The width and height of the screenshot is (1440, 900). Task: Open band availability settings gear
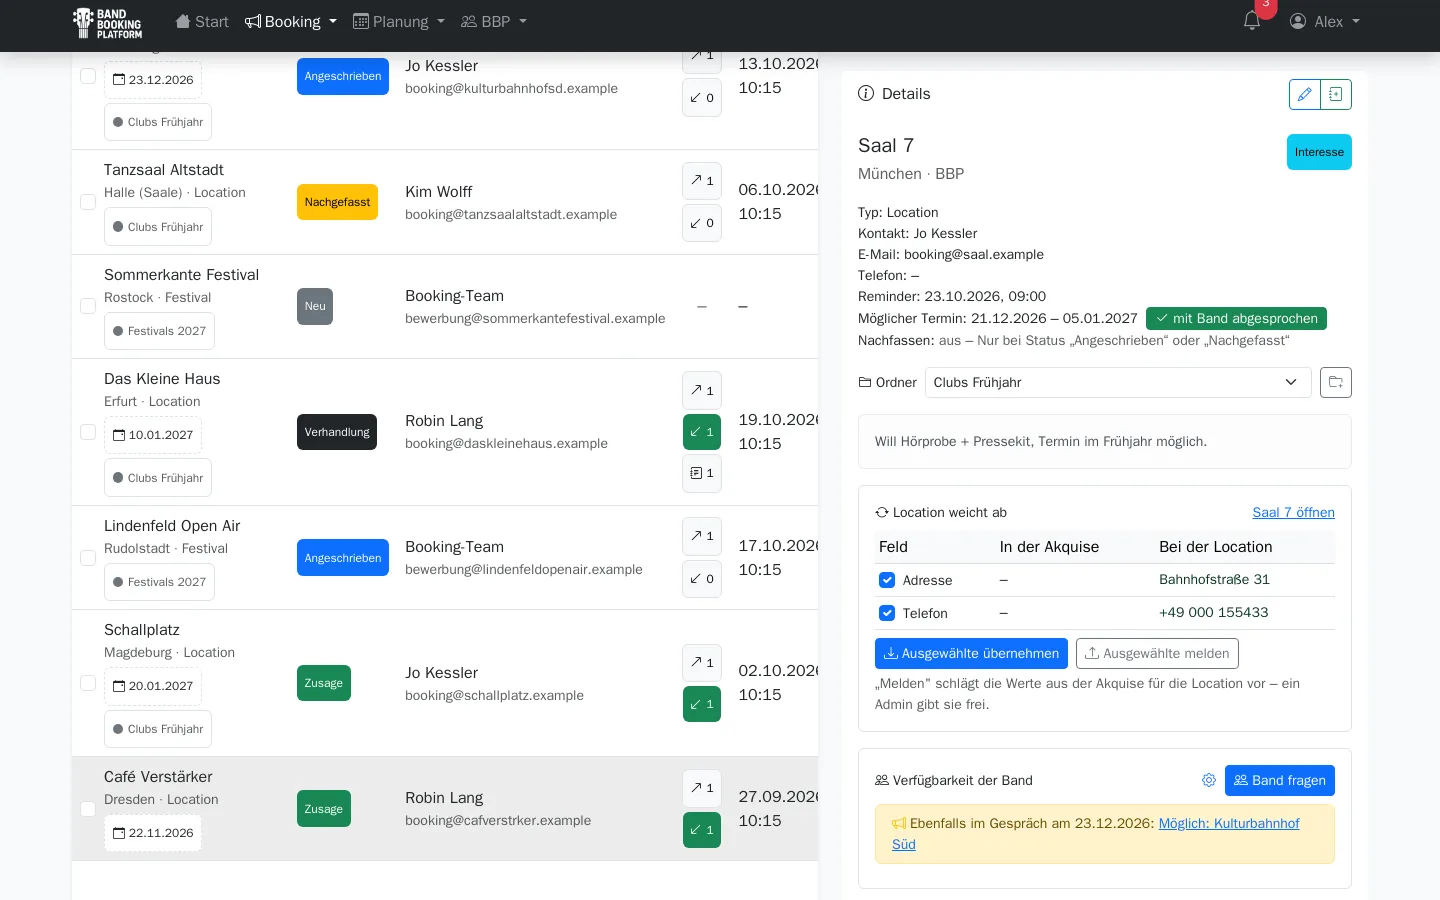[1209, 780]
